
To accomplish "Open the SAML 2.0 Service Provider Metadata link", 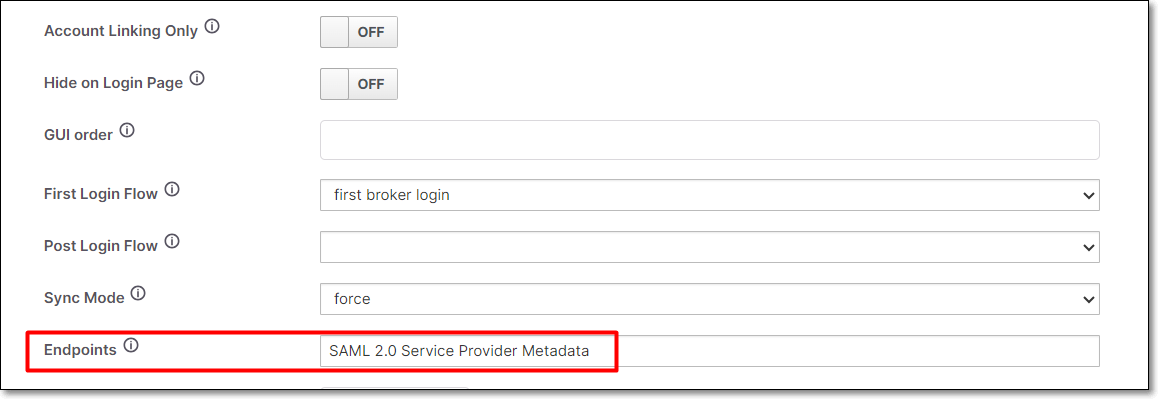I will [x=459, y=351].
